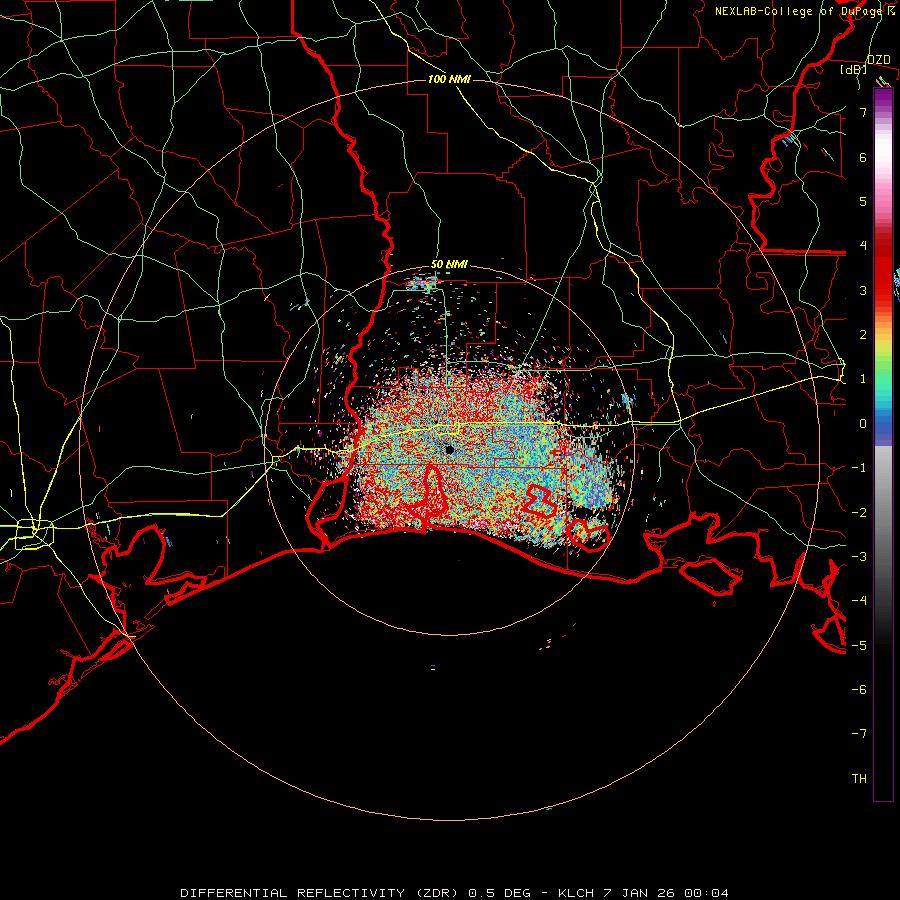Click the "3" value on the dB scale

pos(863,290)
